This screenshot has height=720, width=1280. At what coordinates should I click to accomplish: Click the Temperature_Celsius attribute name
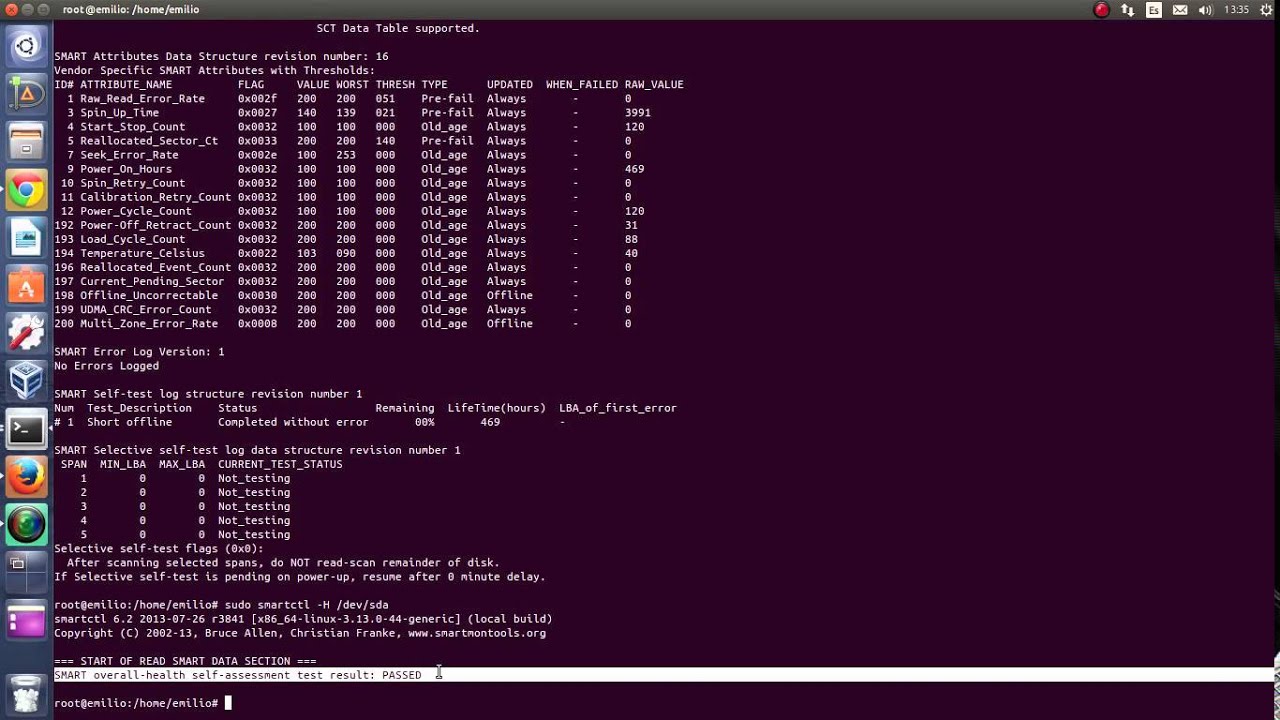(142, 253)
